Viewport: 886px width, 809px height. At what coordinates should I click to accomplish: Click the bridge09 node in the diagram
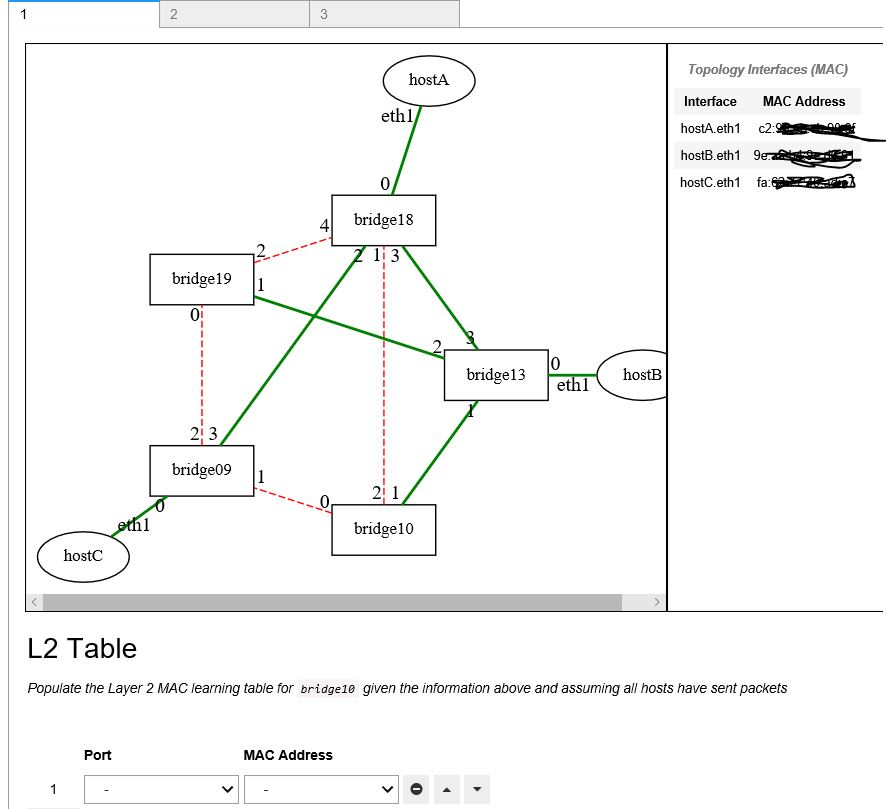[201, 470]
